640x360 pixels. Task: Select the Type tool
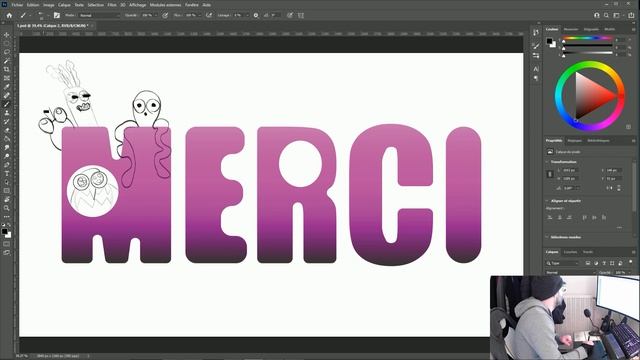pyautogui.click(x=7, y=173)
